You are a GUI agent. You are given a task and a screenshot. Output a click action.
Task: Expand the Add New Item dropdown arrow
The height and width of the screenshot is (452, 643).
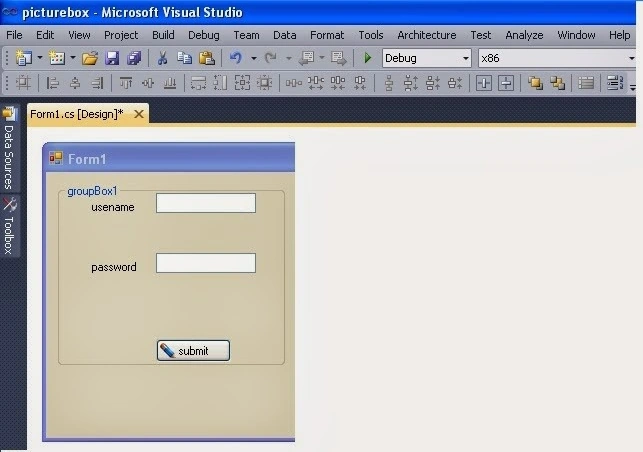(73, 58)
